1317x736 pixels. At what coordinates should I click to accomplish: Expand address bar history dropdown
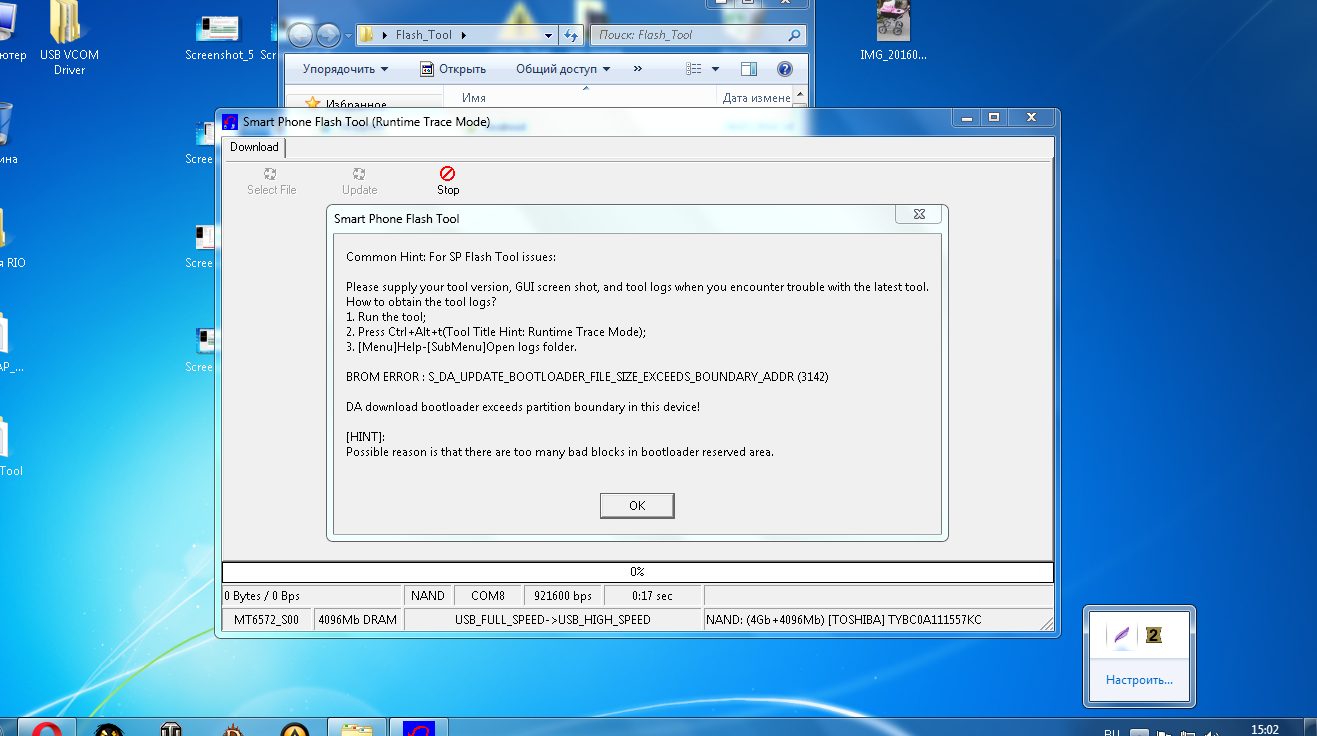(x=548, y=35)
